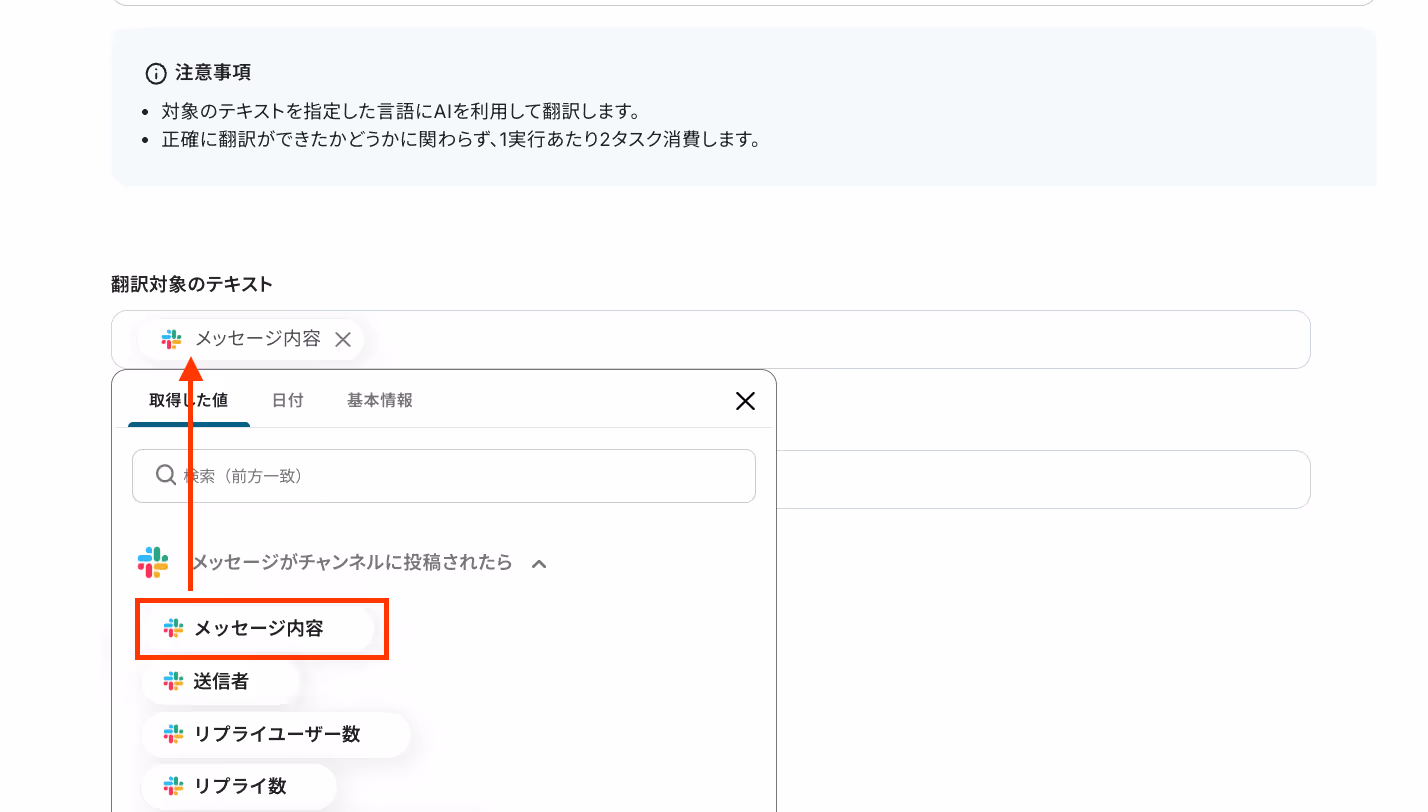Select the メッセージ内容 value in the list
This screenshot has height=812, width=1428.
click(x=258, y=629)
